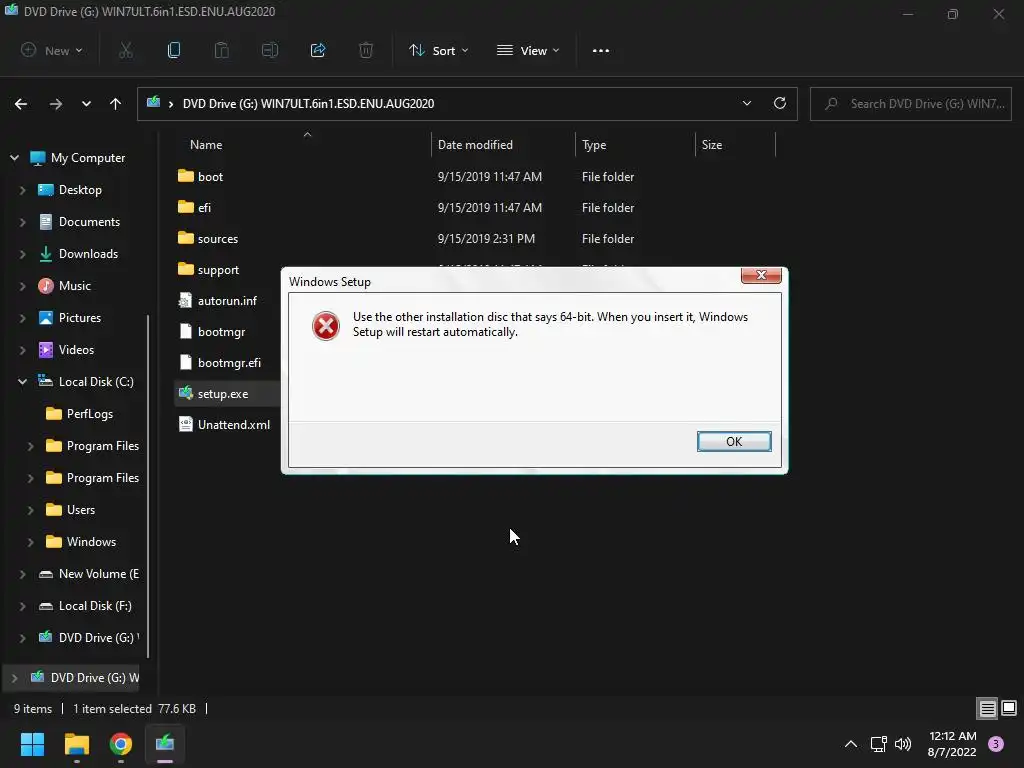This screenshot has width=1024, height=768.
Task: Click the Share icon in toolbar
Action: (318, 50)
